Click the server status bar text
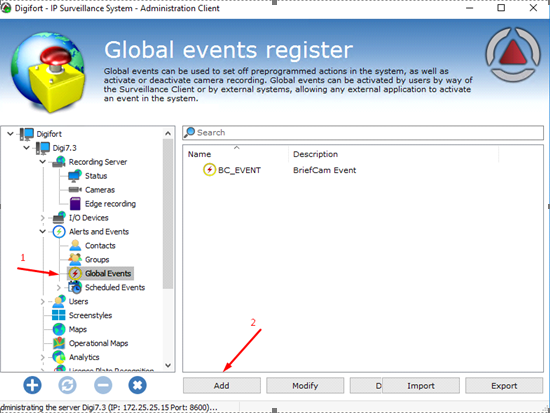The image size is (550, 413). point(109,407)
